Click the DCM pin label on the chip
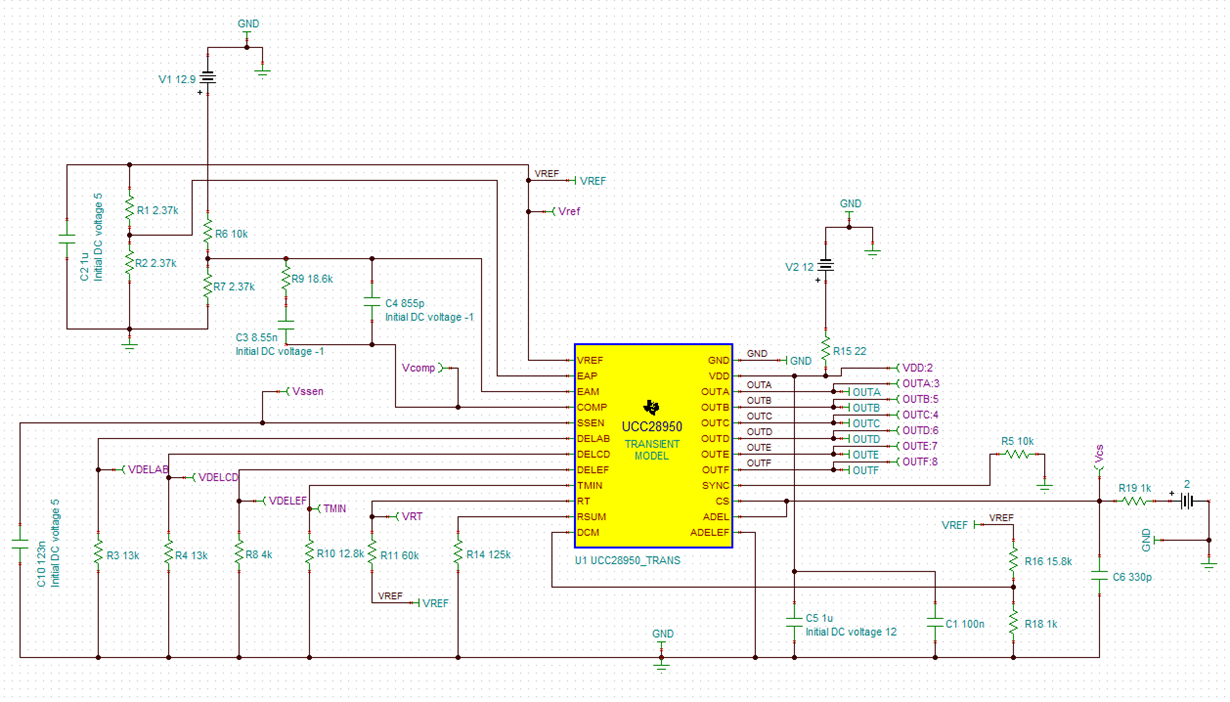Viewport: 1230px width, 702px height. tap(588, 532)
